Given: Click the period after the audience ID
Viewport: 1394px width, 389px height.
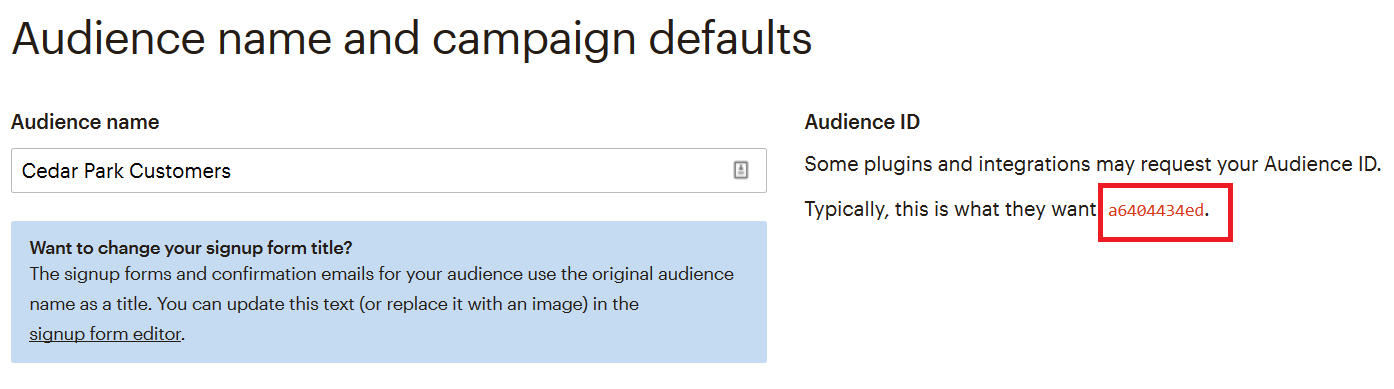Looking at the screenshot, I should (x=1208, y=214).
